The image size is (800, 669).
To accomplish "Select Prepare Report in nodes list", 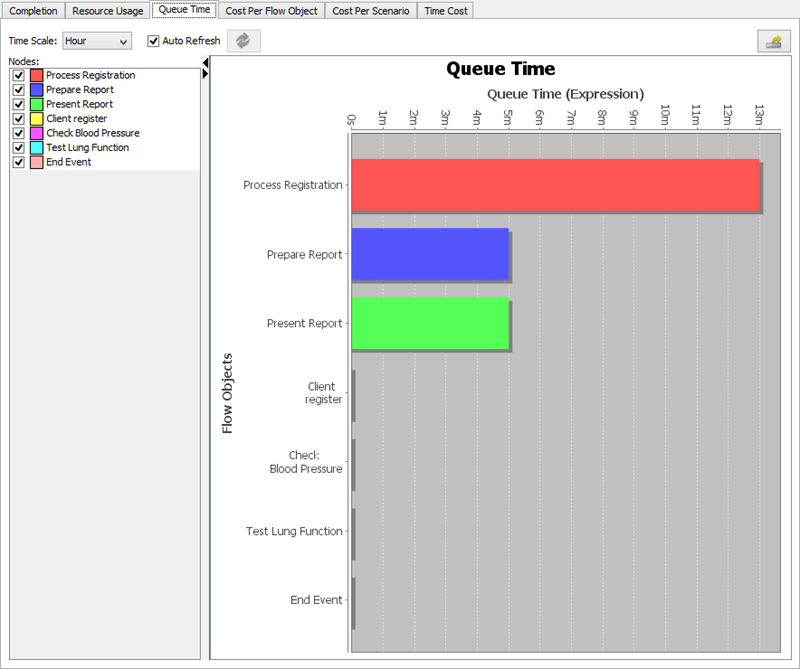I will (80, 90).
